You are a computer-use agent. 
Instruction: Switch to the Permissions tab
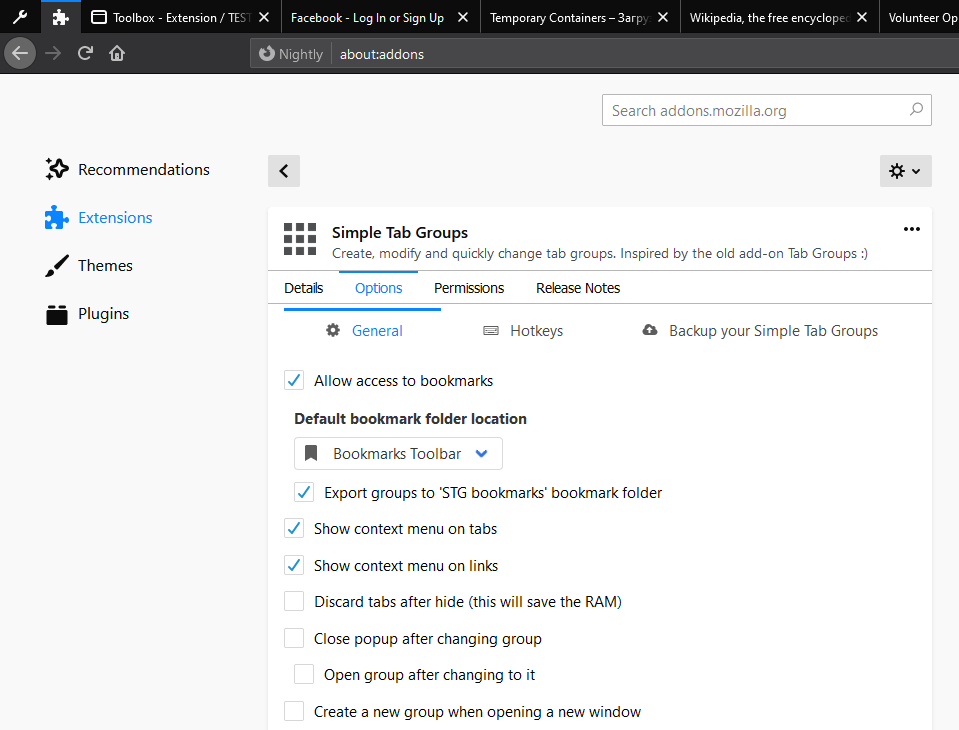pyautogui.click(x=469, y=288)
